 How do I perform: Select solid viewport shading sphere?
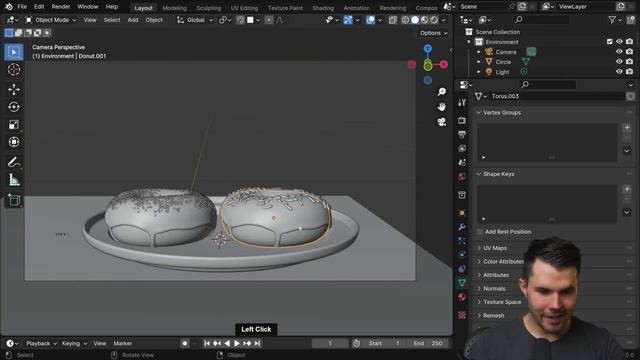click(x=415, y=20)
